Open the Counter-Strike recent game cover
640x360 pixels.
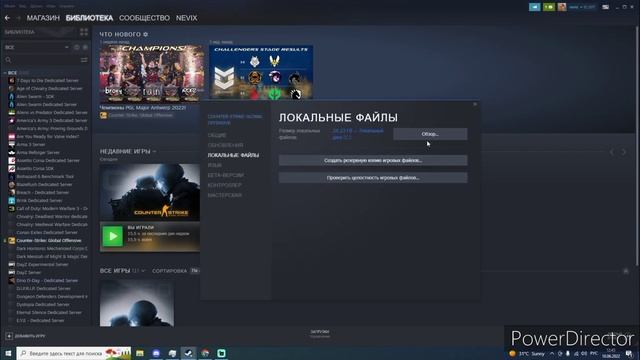coord(150,192)
